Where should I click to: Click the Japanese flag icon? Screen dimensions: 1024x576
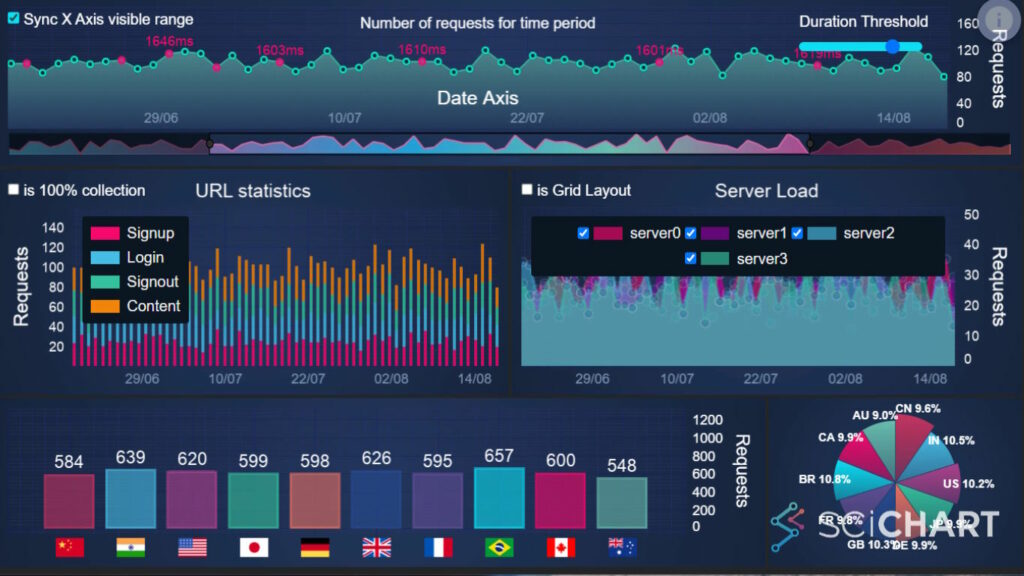point(253,547)
